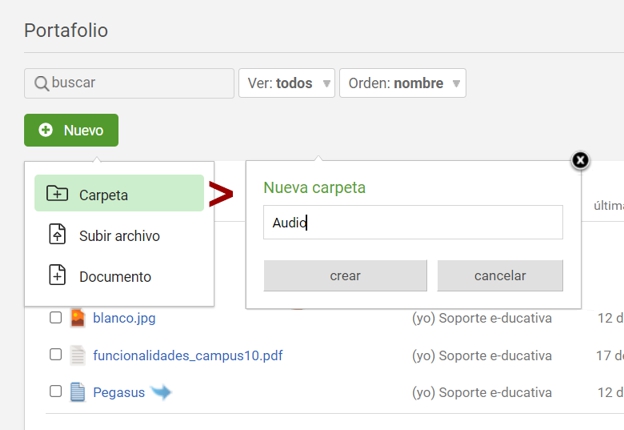Click the magnifier icon in search box
The height and width of the screenshot is (430, 624).
(x=41, y=84)
